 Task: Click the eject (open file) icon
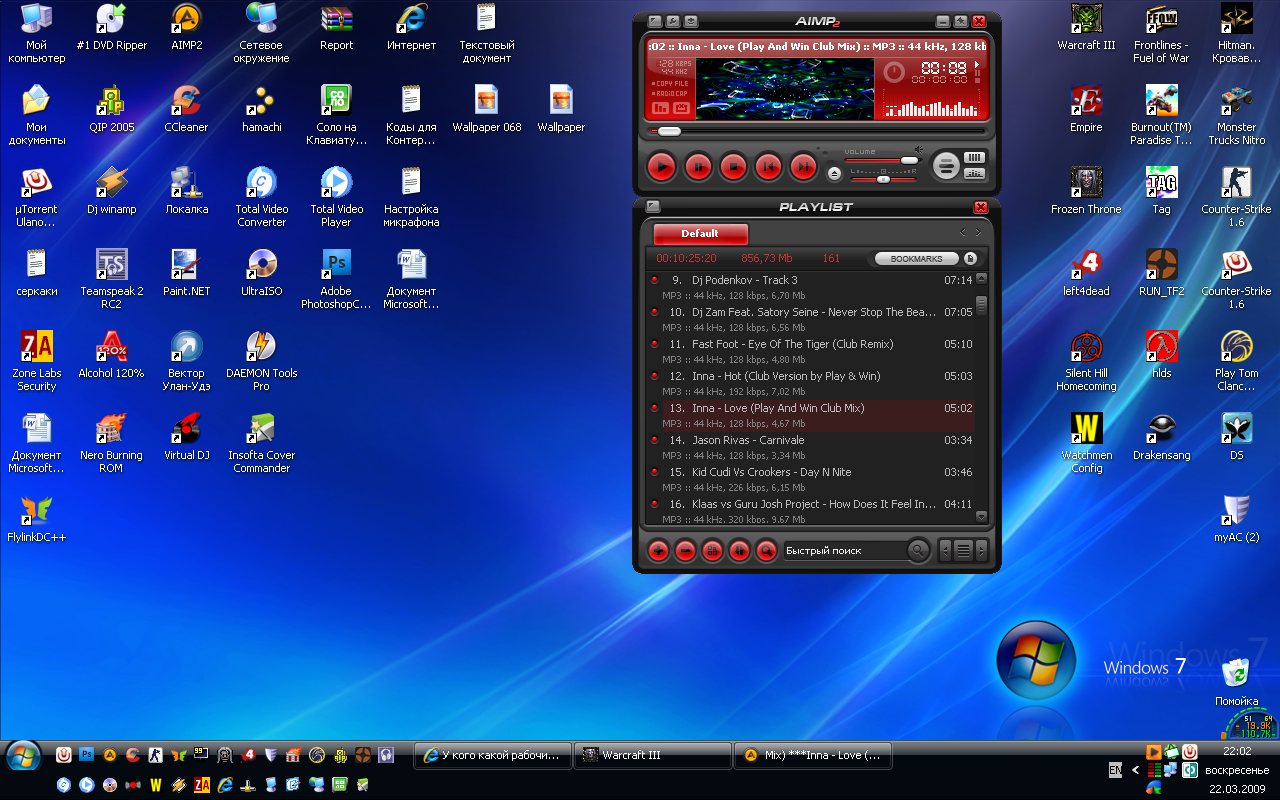(834, 173)
